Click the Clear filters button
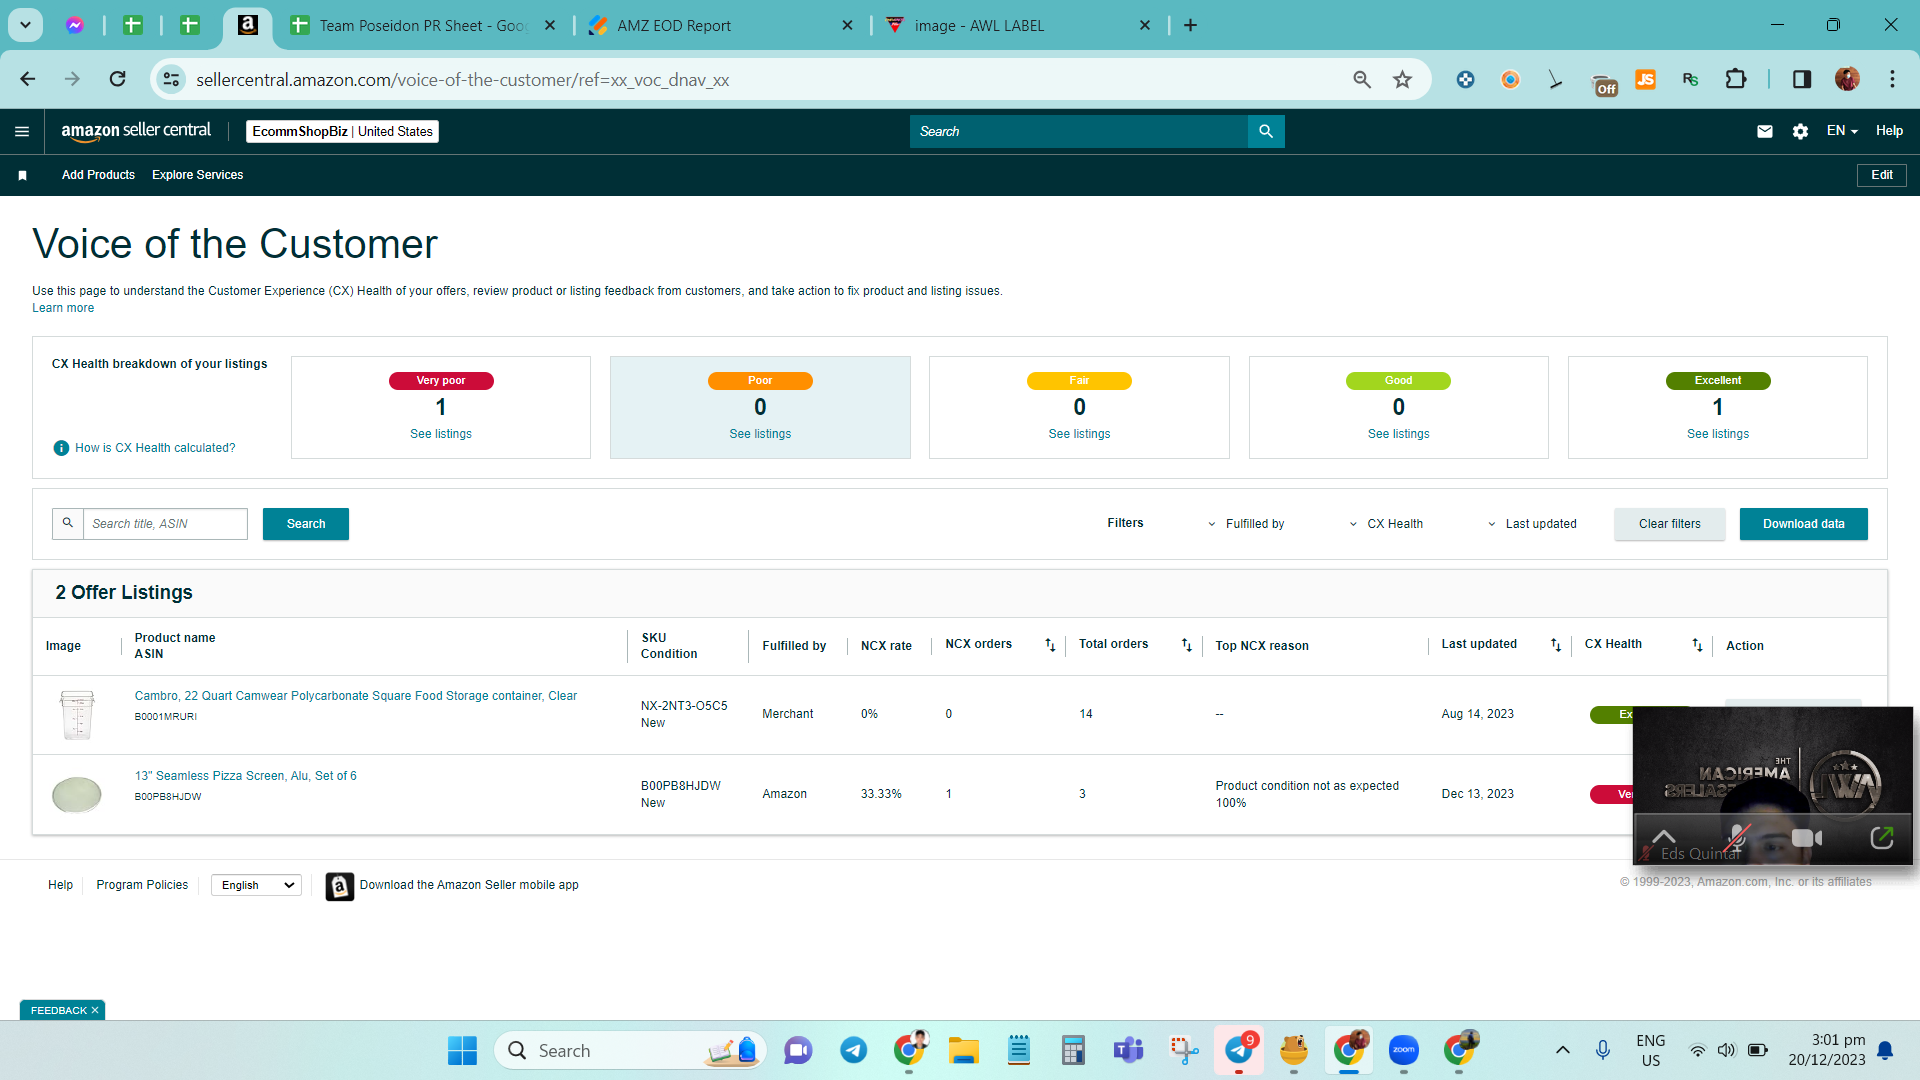Image resolution: width=1920 pixels, height=1080 pixels. click(1669, 524)
